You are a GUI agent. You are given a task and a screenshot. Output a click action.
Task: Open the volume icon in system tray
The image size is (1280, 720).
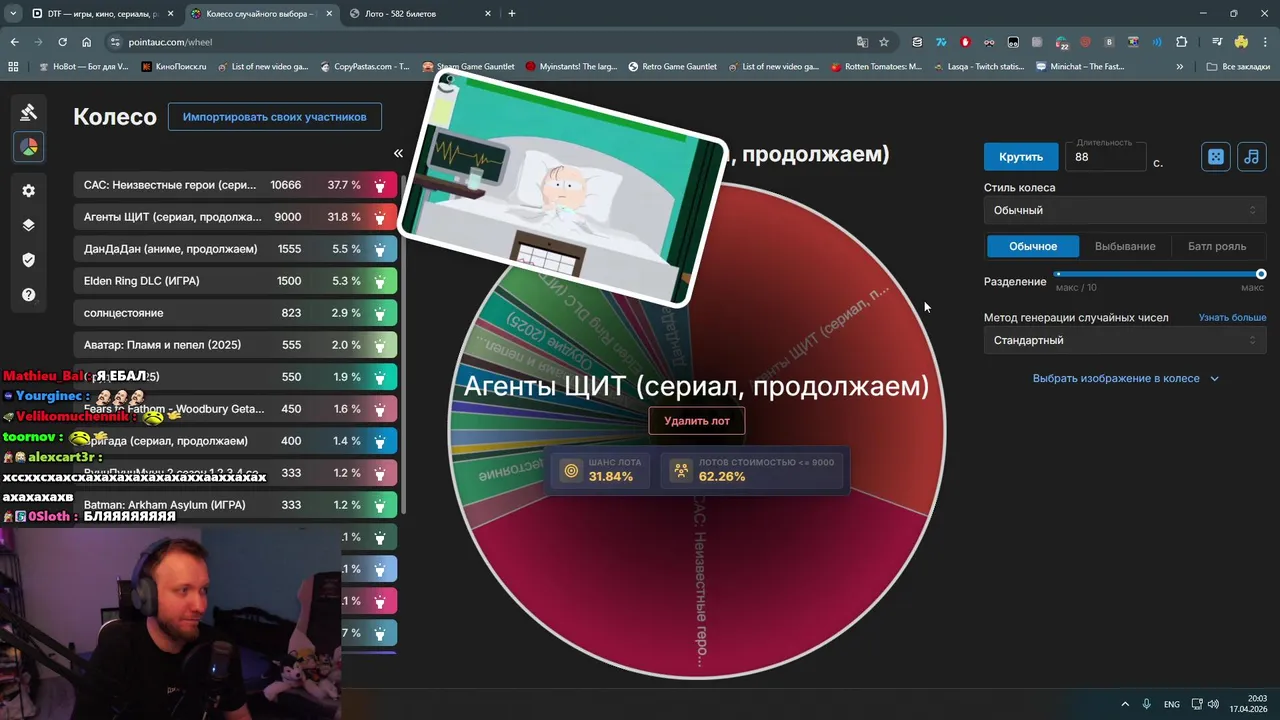(x=1212, y=704)
